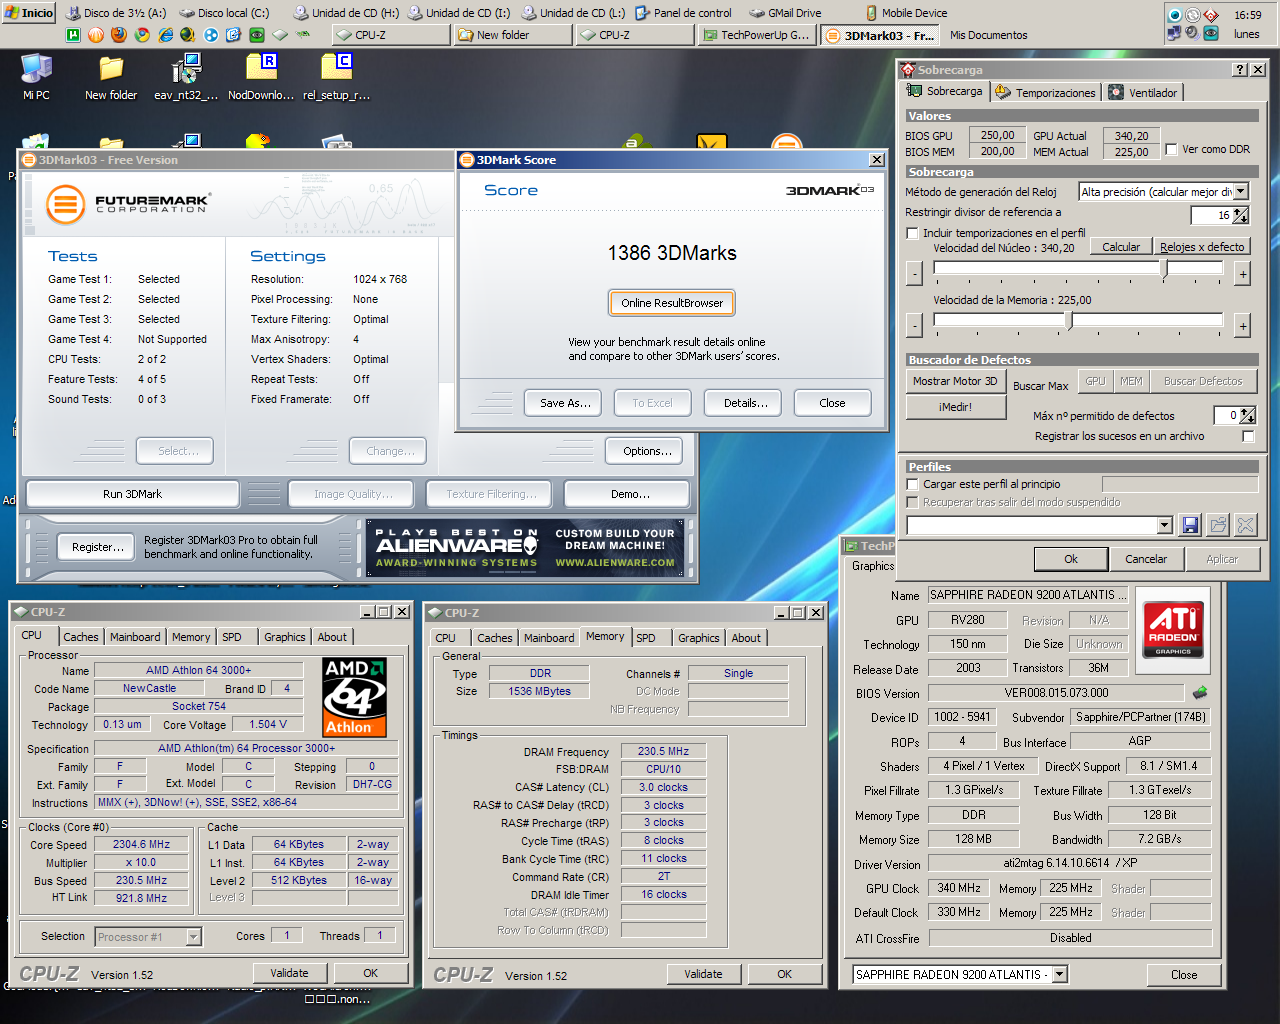Enable Registrar los sucesos en un archivo
The height and width of the screenshot is (1024, 1280).
pyautogui.click(x=1248, y=436)
